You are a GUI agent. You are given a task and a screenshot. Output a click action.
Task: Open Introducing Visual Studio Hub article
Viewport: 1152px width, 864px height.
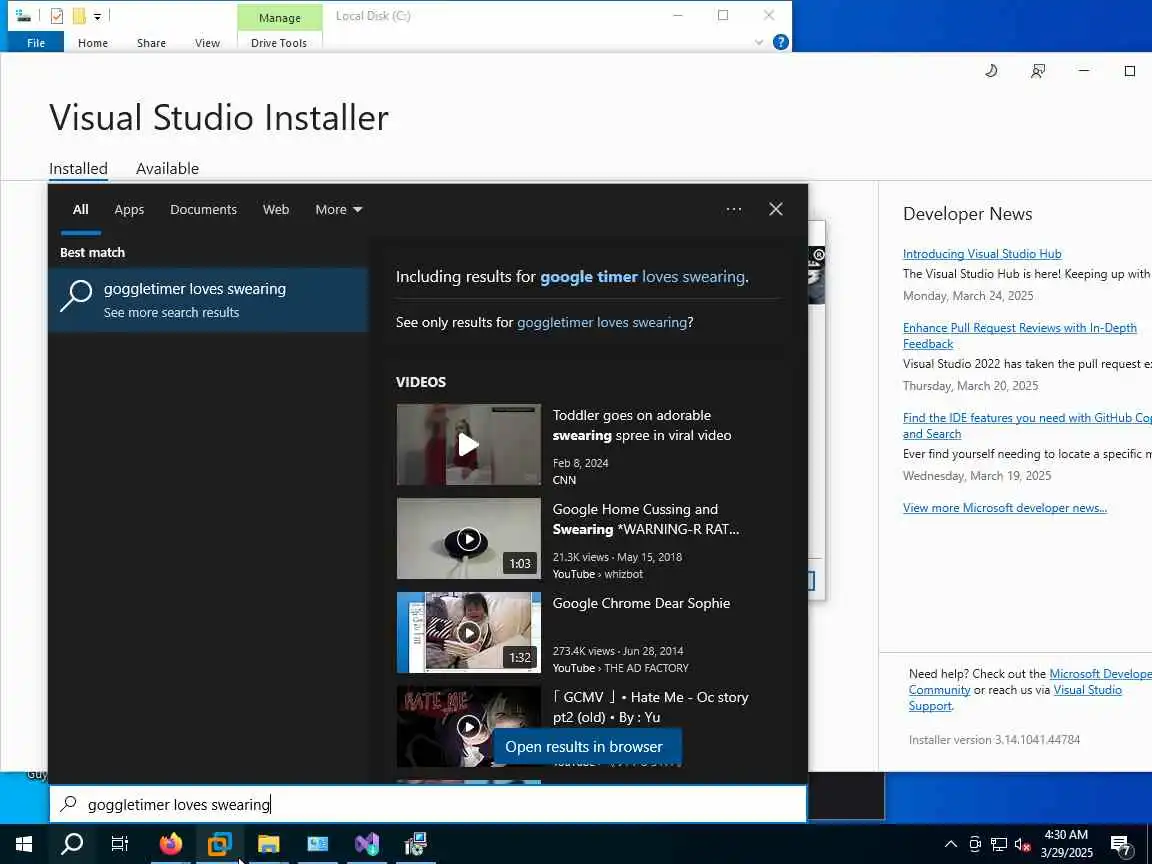982,253
